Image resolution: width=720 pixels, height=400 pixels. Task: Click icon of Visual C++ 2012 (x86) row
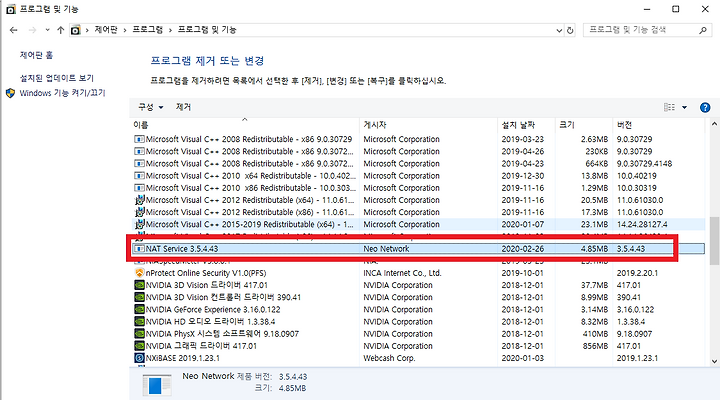point(139,212)
